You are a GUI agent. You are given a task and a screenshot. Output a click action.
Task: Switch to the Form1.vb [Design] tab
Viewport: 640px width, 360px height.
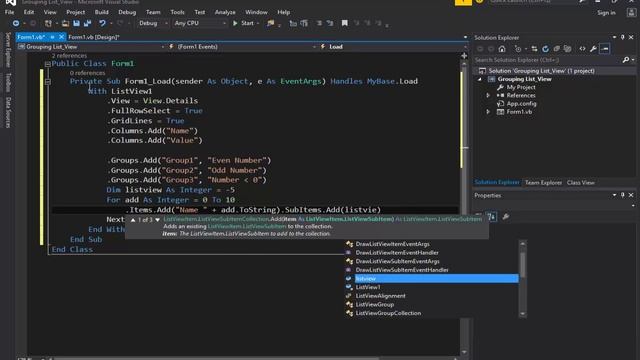point(93,37)
